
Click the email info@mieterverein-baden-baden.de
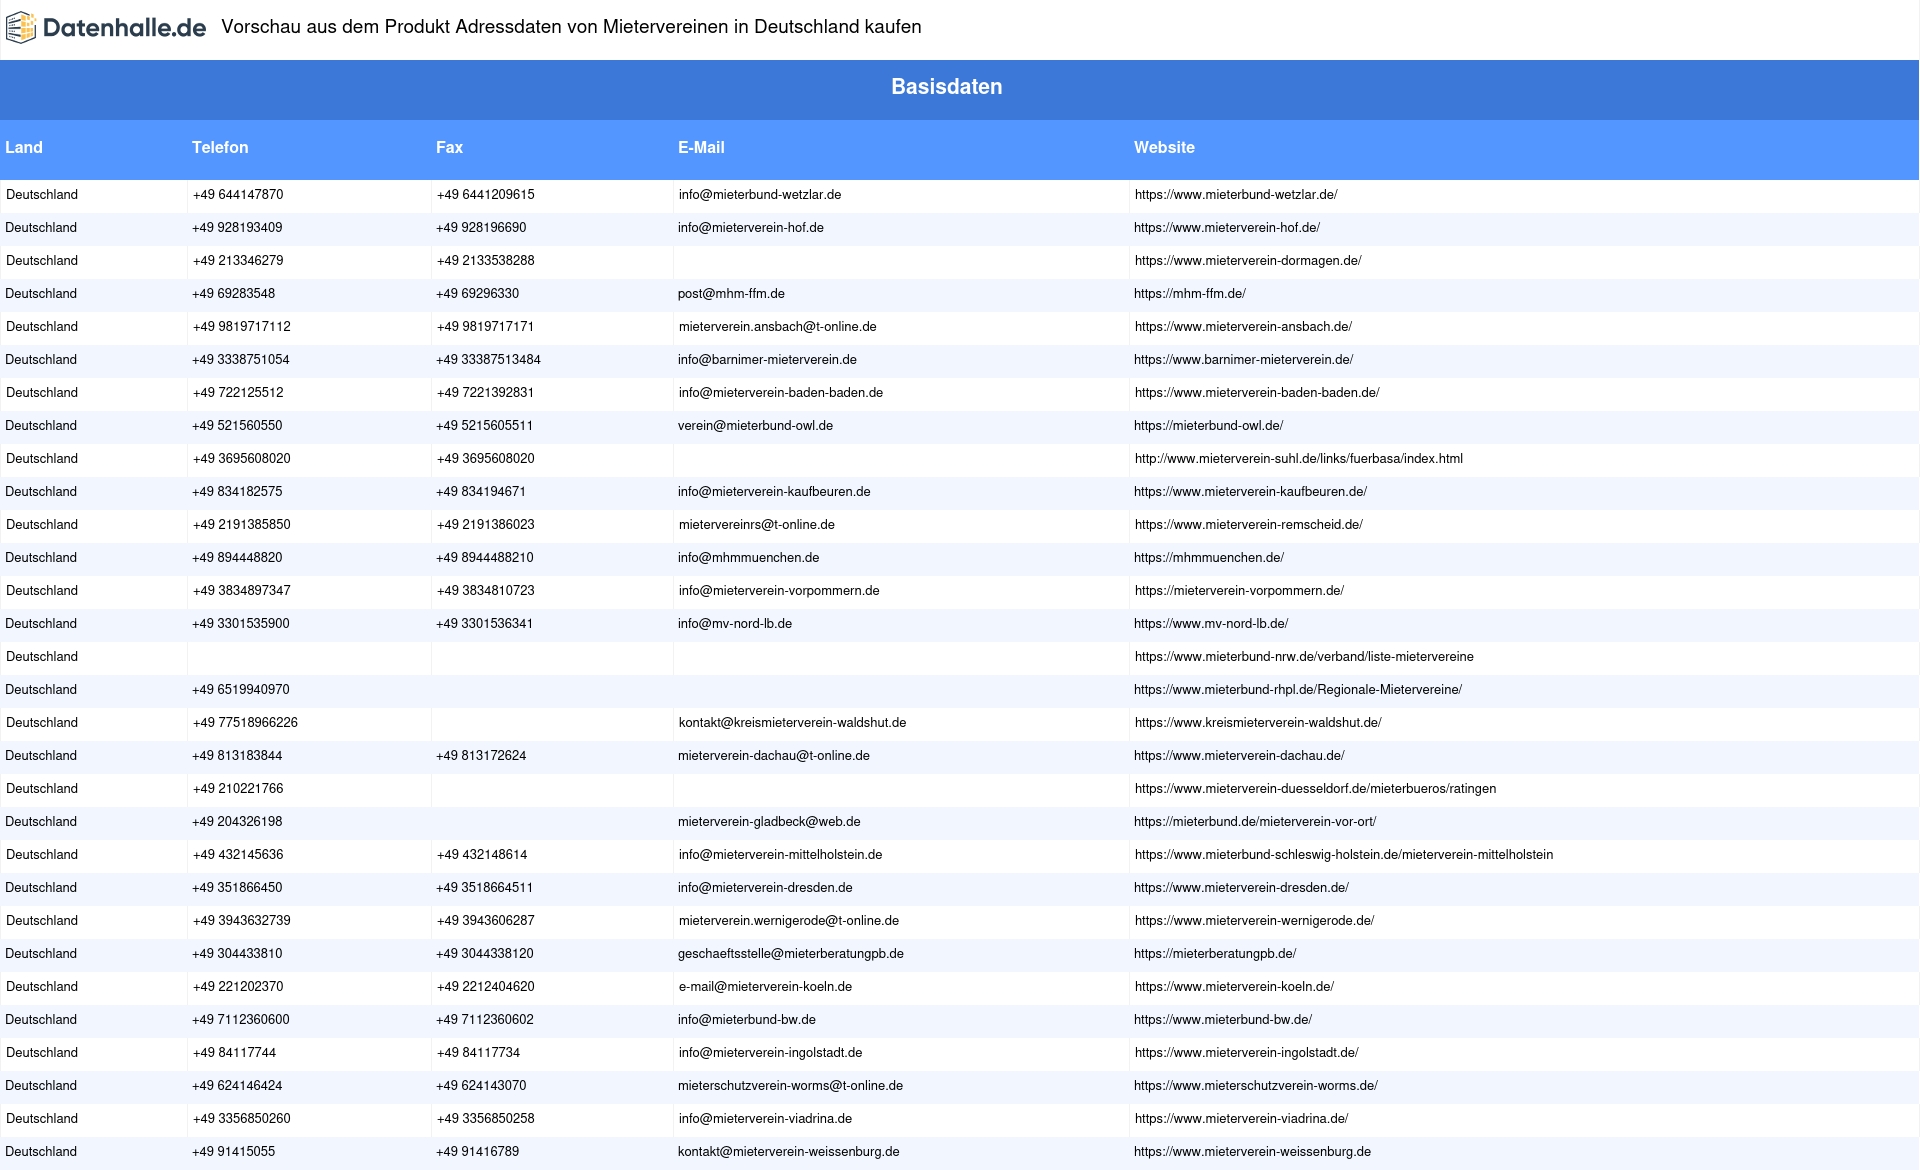point(781,393)
